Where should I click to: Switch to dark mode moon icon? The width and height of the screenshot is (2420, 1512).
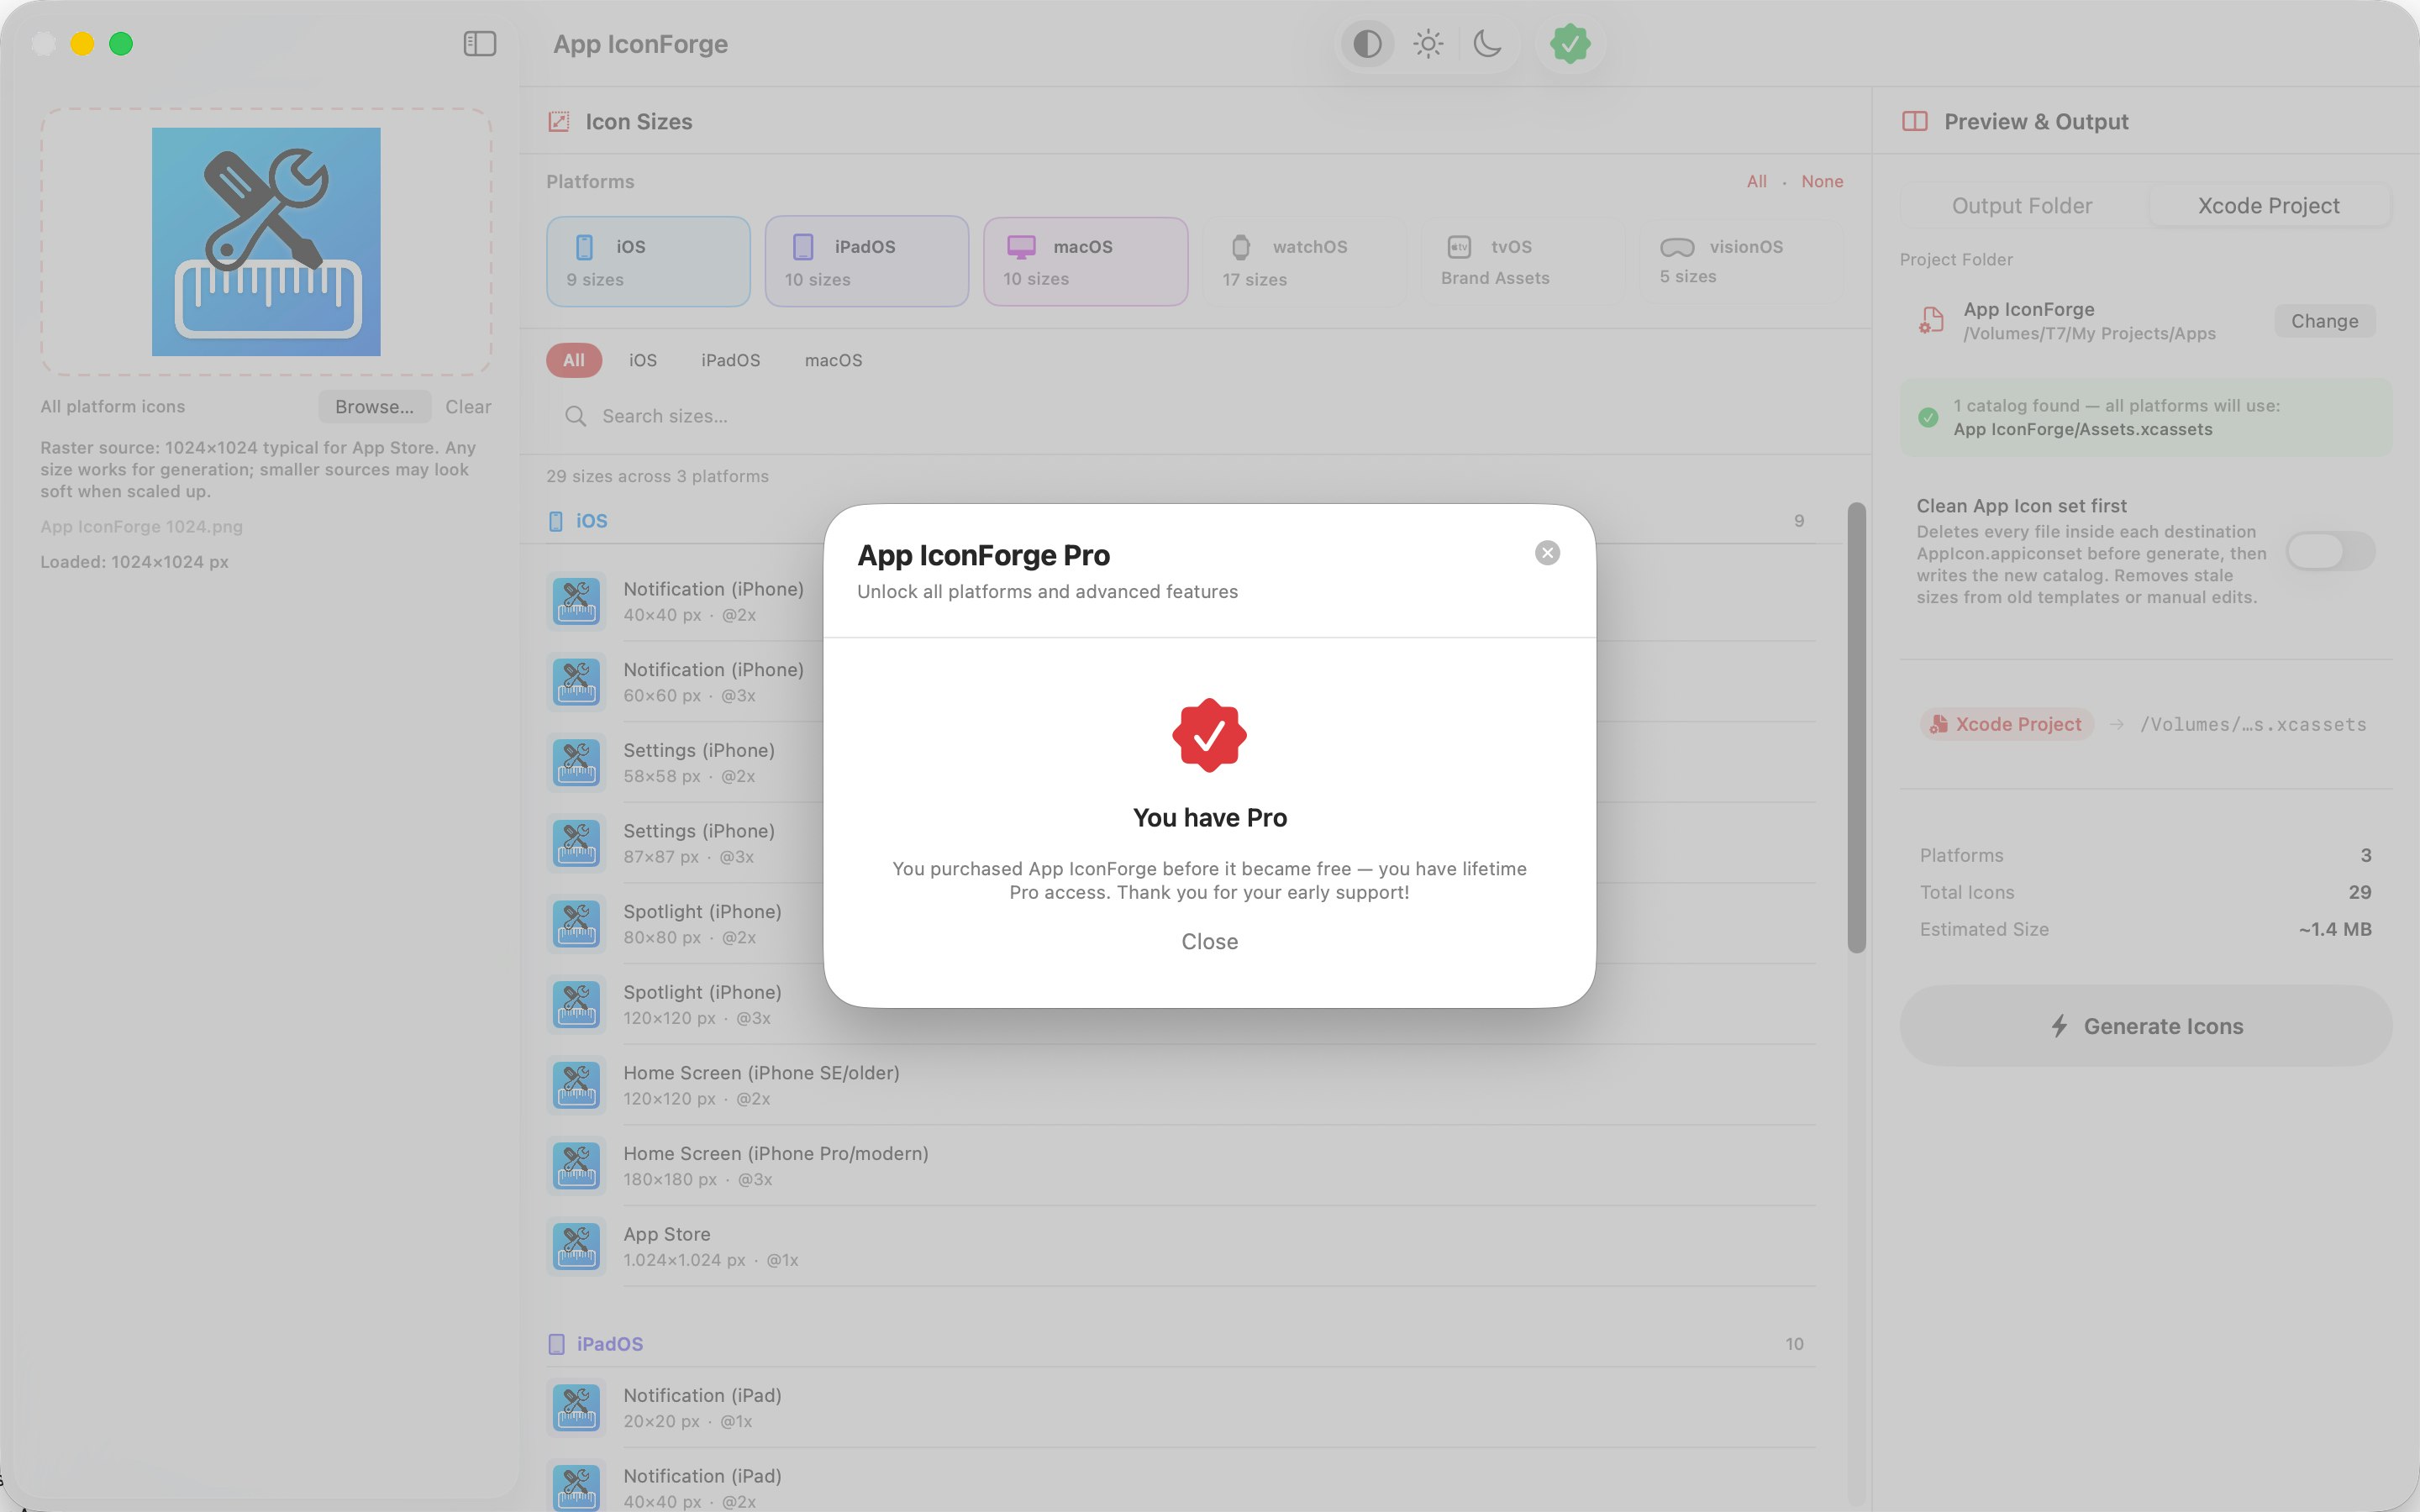[1488, 44]
